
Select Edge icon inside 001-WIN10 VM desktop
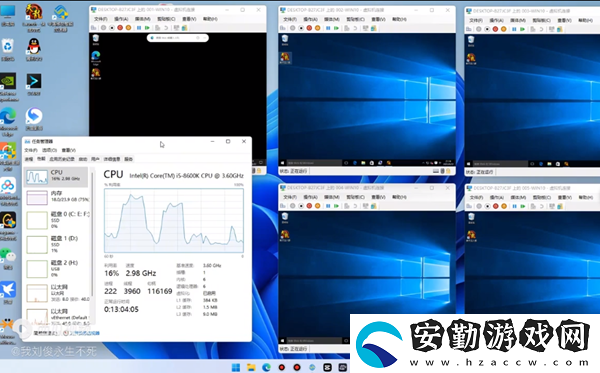[96, 57]
